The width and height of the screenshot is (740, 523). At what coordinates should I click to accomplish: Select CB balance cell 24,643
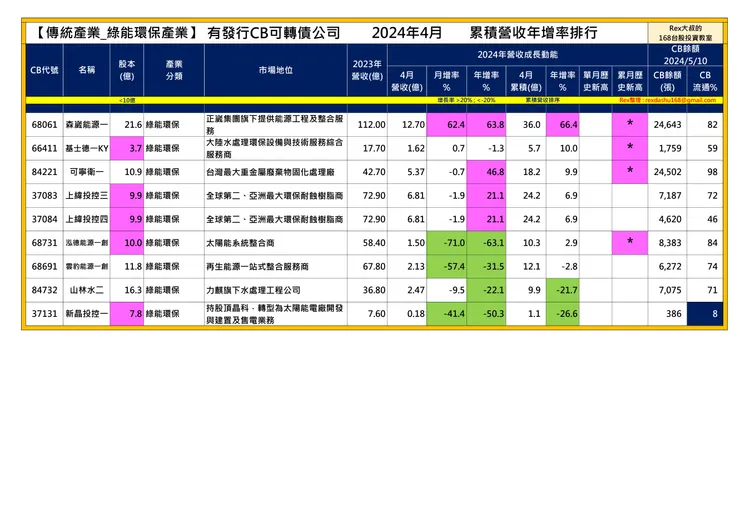[x=667, y=125]
